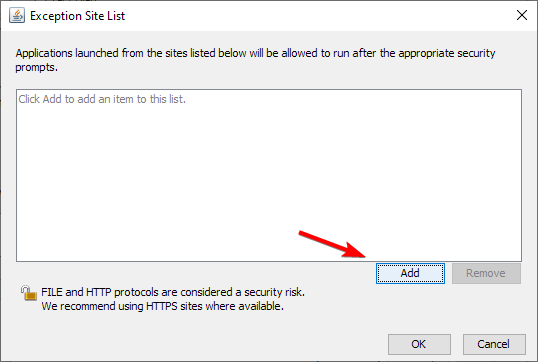
Task: Click the word 'prompts.' in the description
Action: click(36, 67)
